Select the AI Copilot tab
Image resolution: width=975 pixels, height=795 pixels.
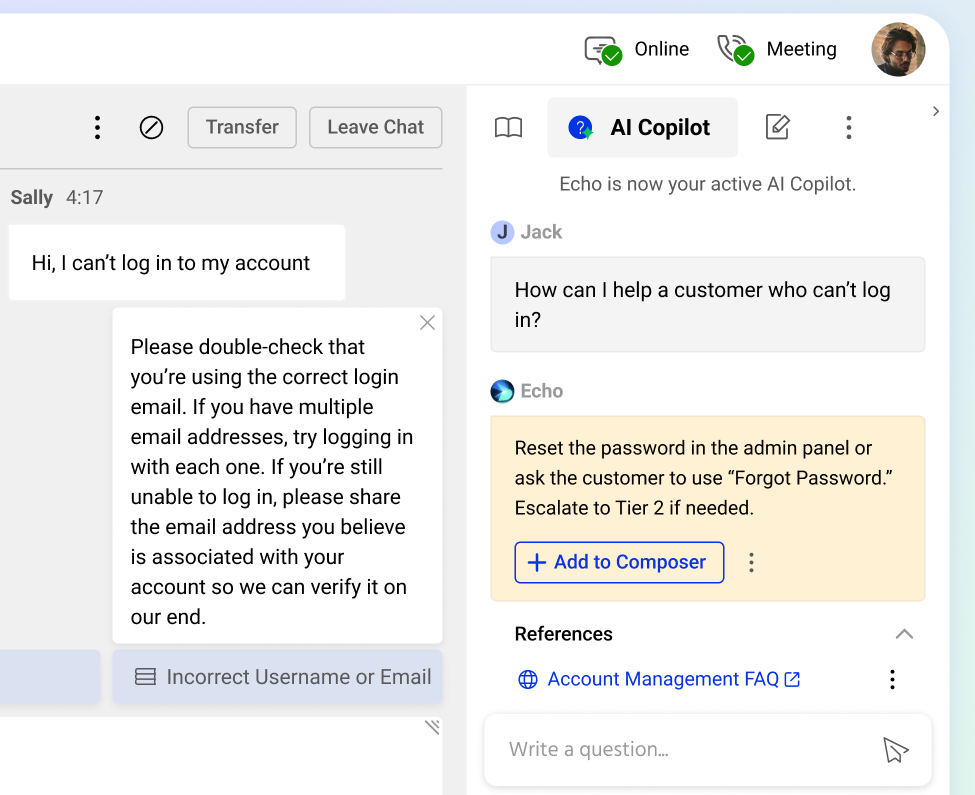[x=642, y=127]
